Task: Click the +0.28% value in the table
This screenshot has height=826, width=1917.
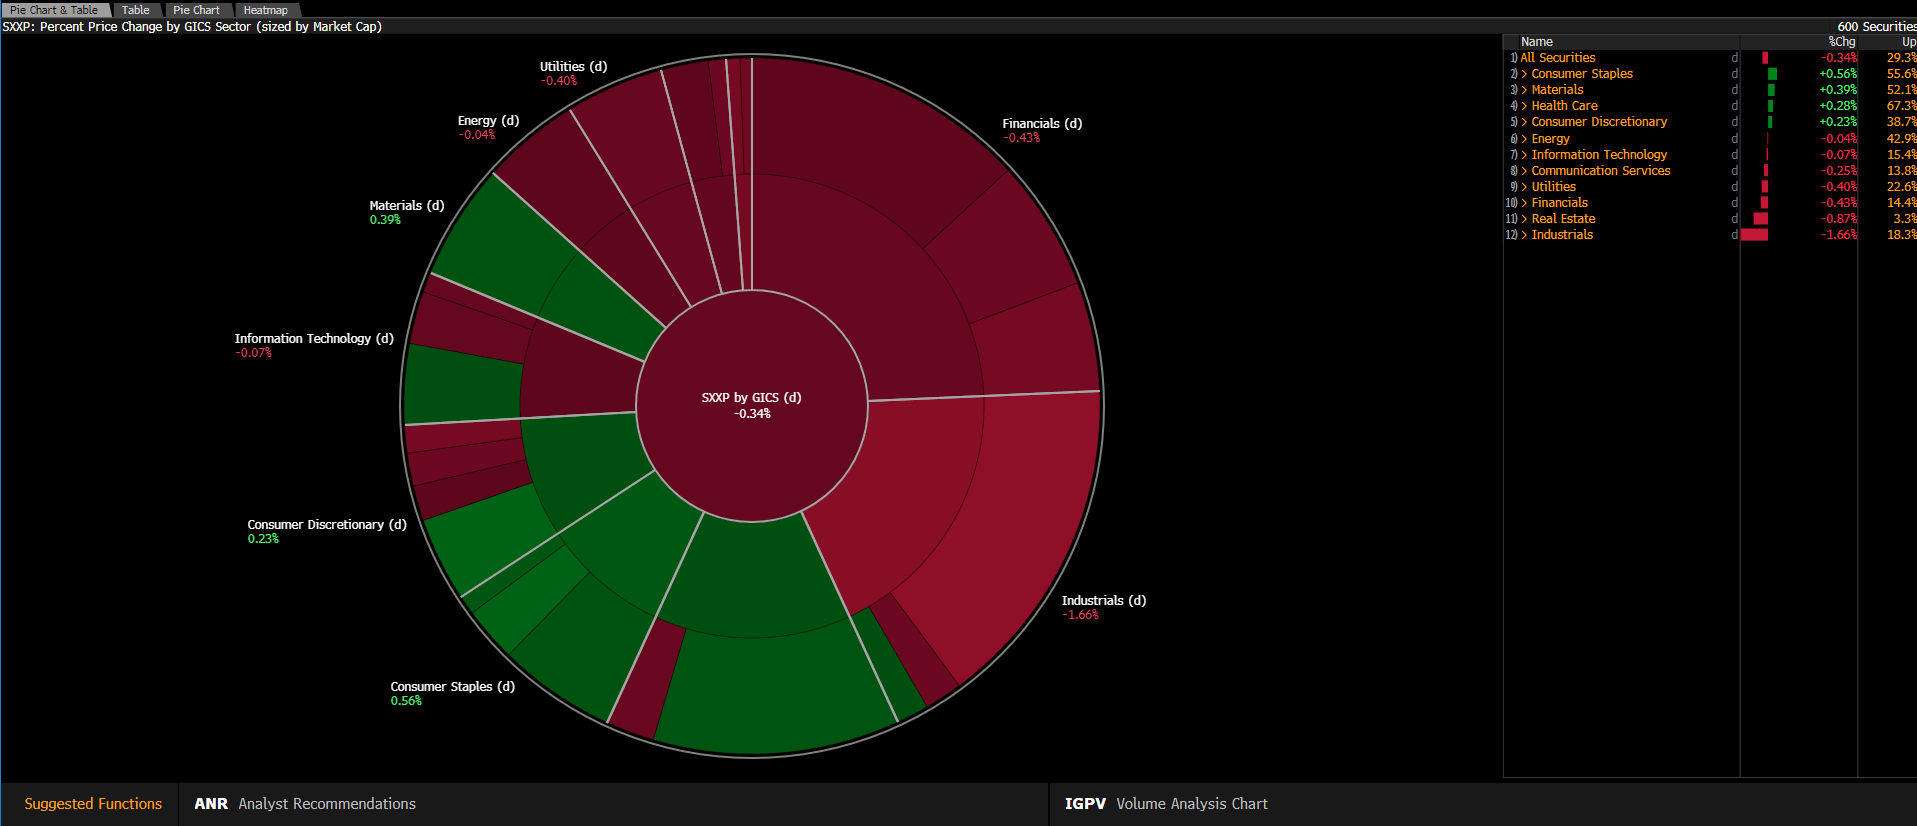Action: pos(1838,106)
